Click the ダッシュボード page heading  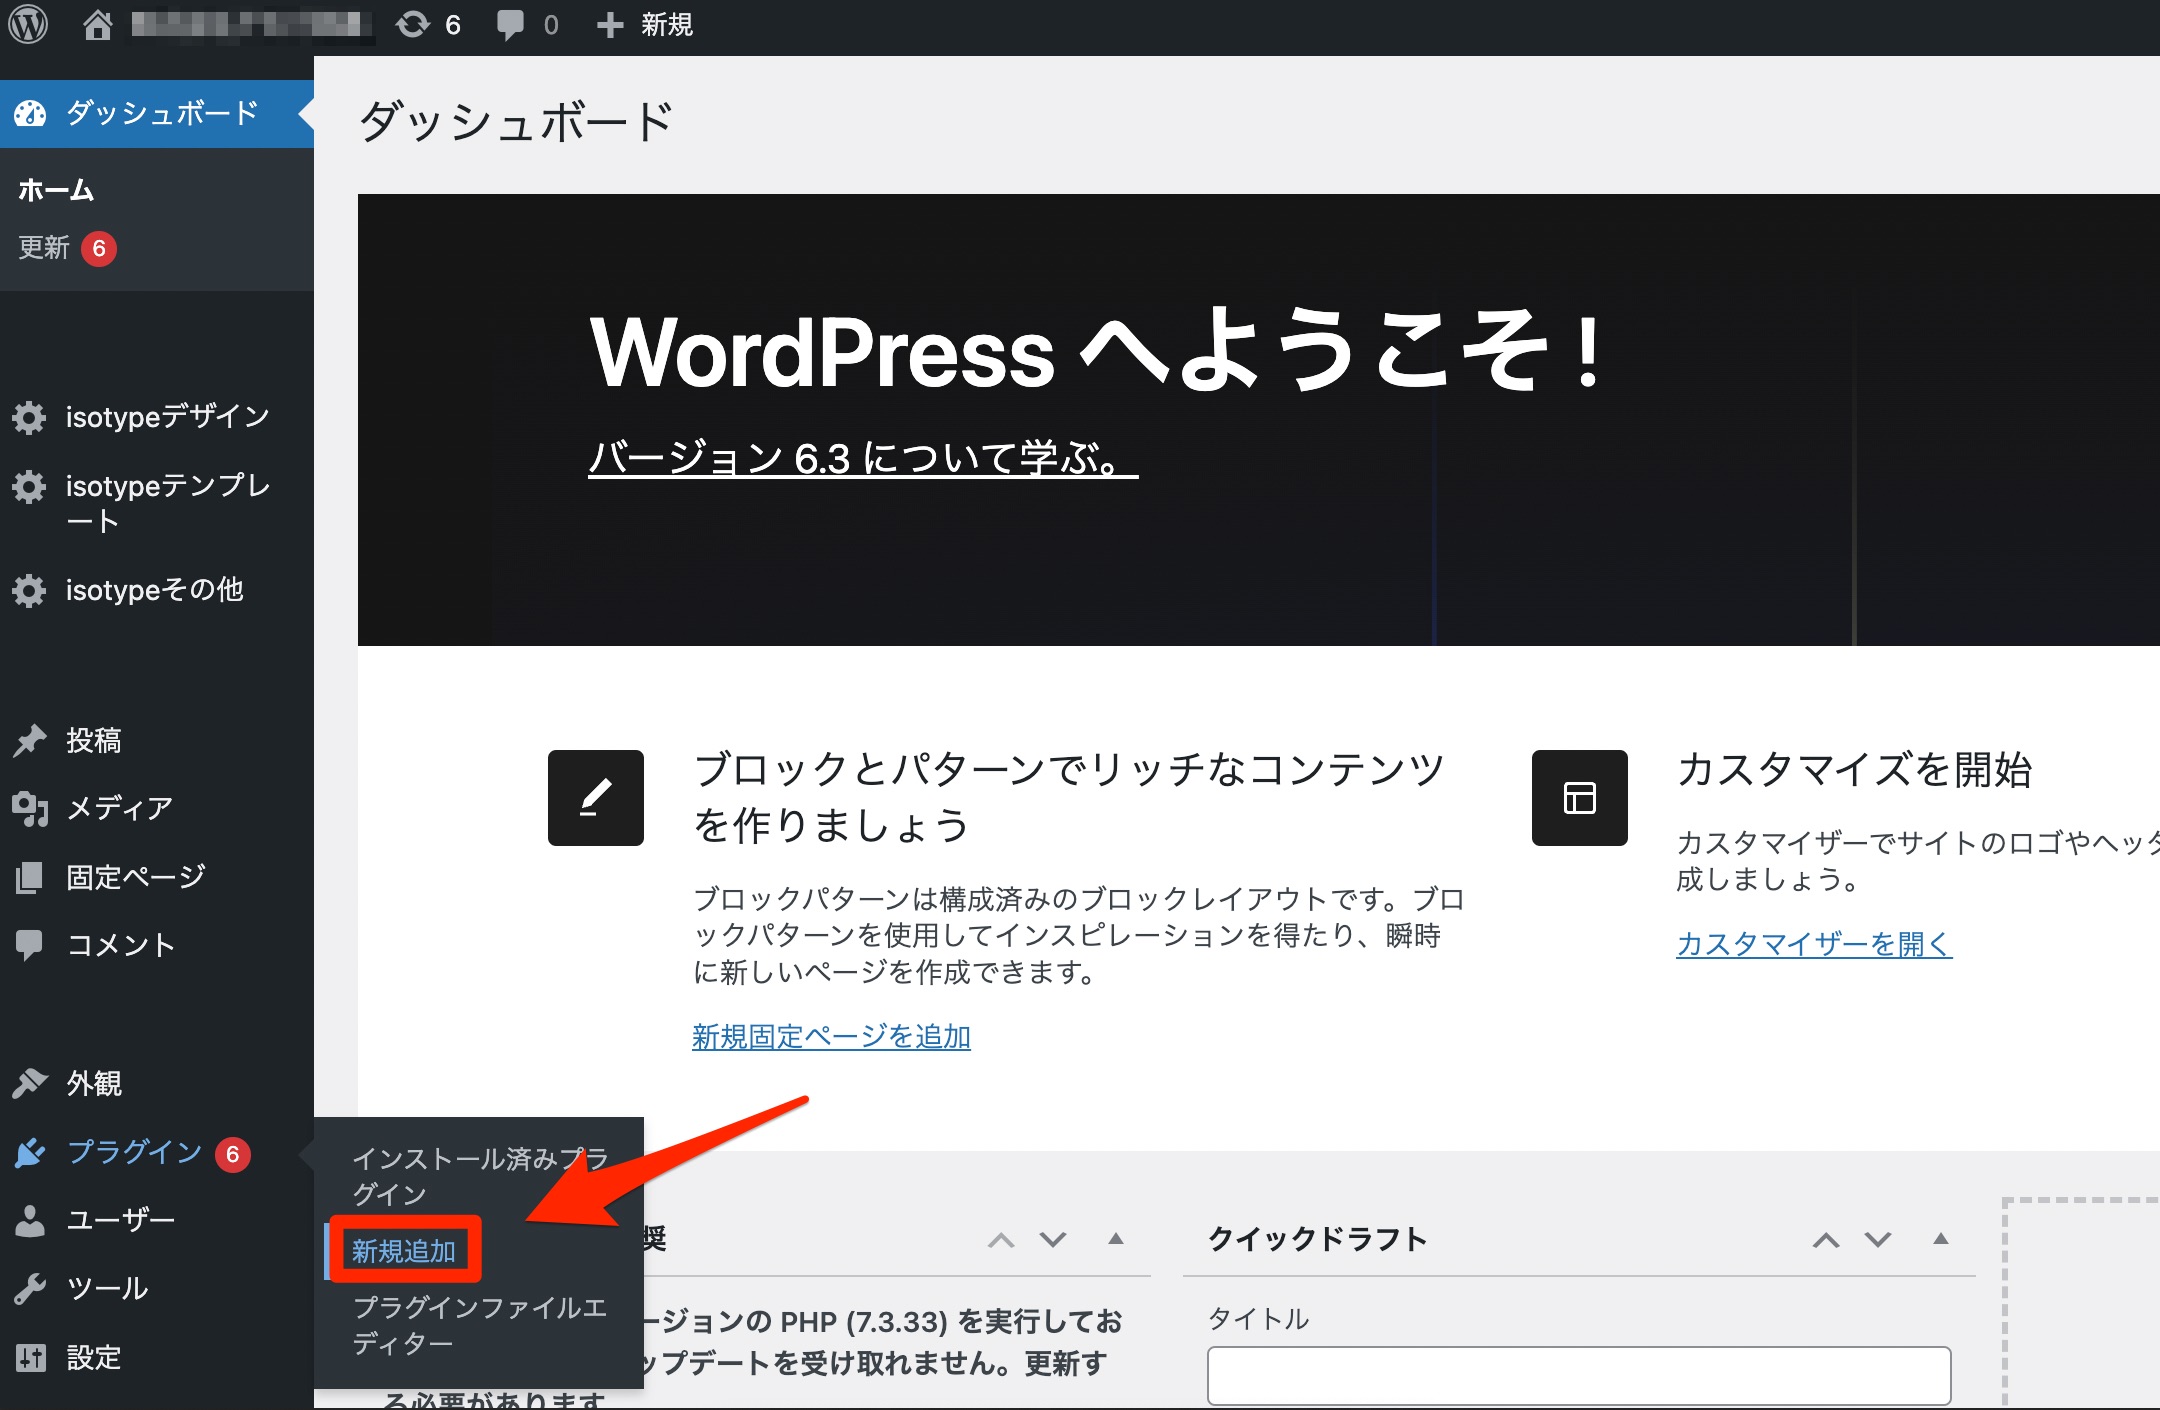[516, 122]
